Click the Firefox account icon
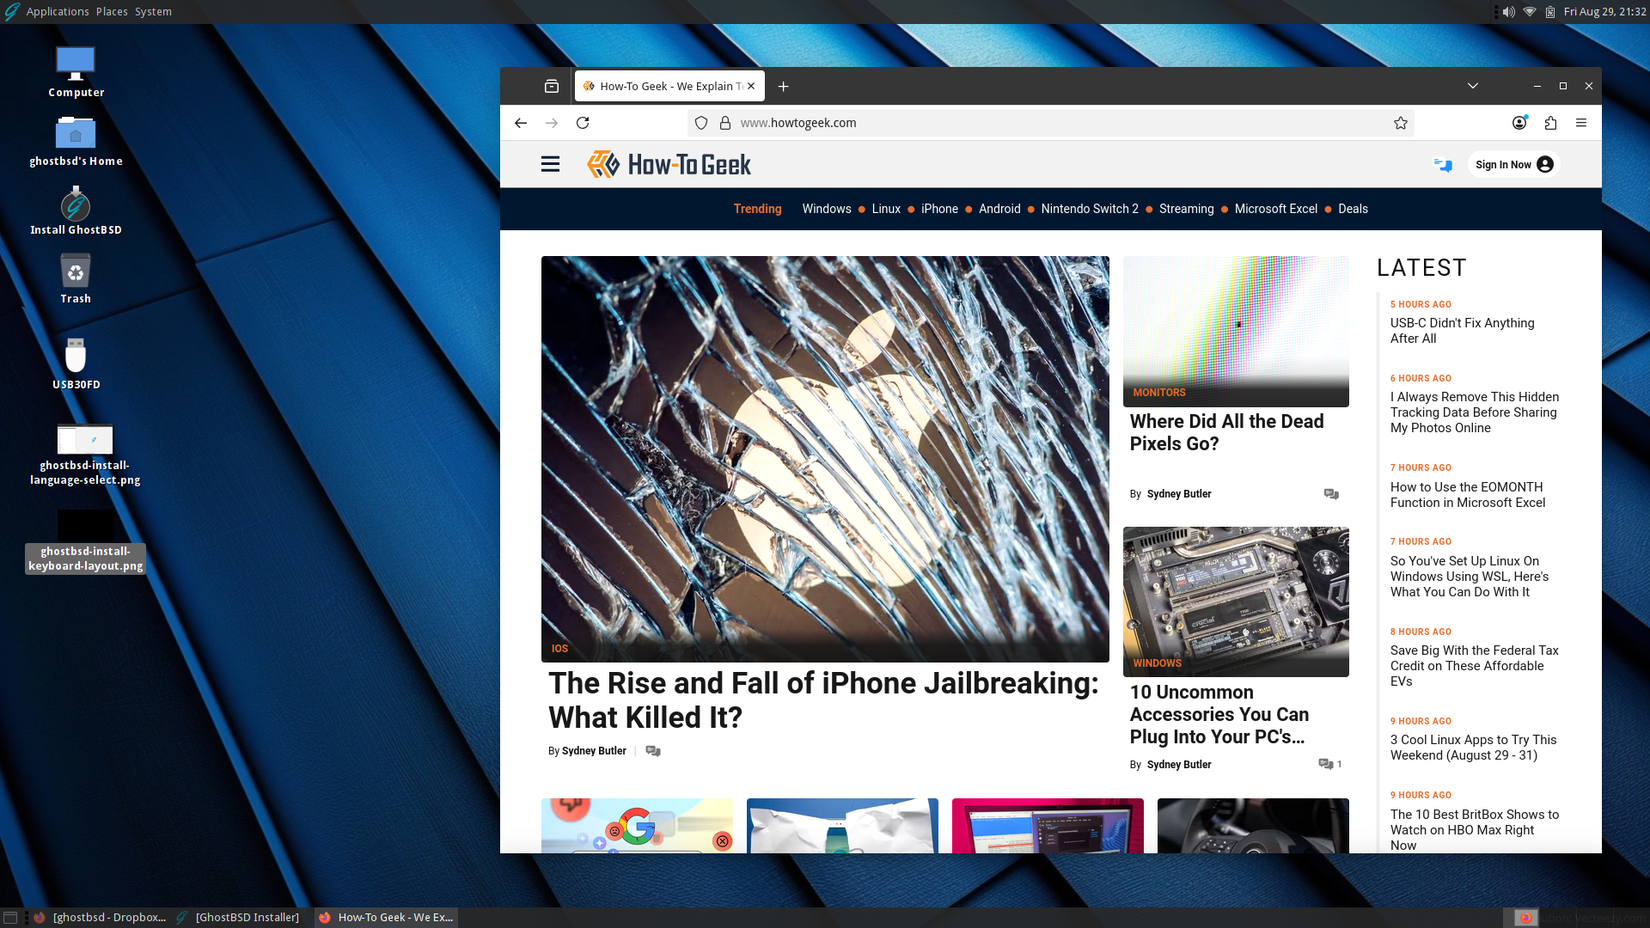Screen dimensions: 1650x928 click(x=1519, y=122)
